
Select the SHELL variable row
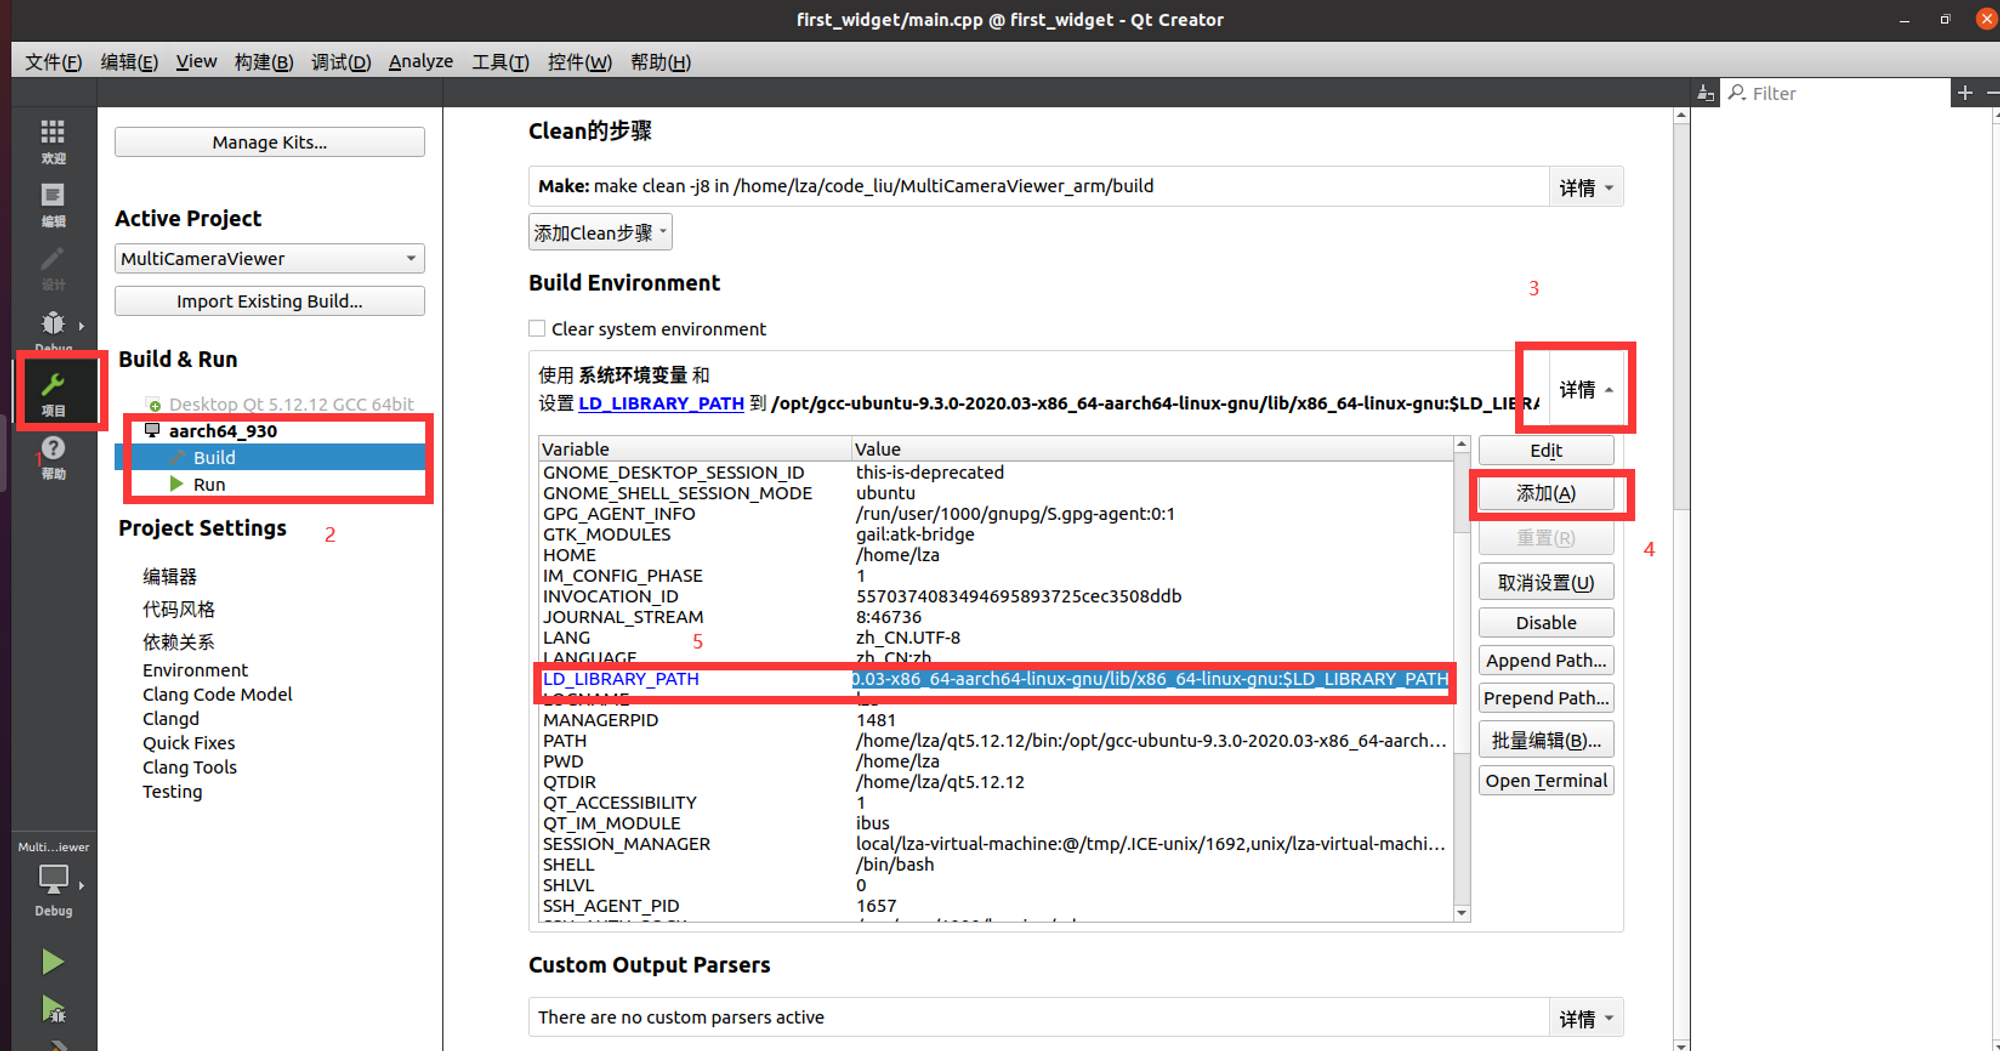(995, 864)
